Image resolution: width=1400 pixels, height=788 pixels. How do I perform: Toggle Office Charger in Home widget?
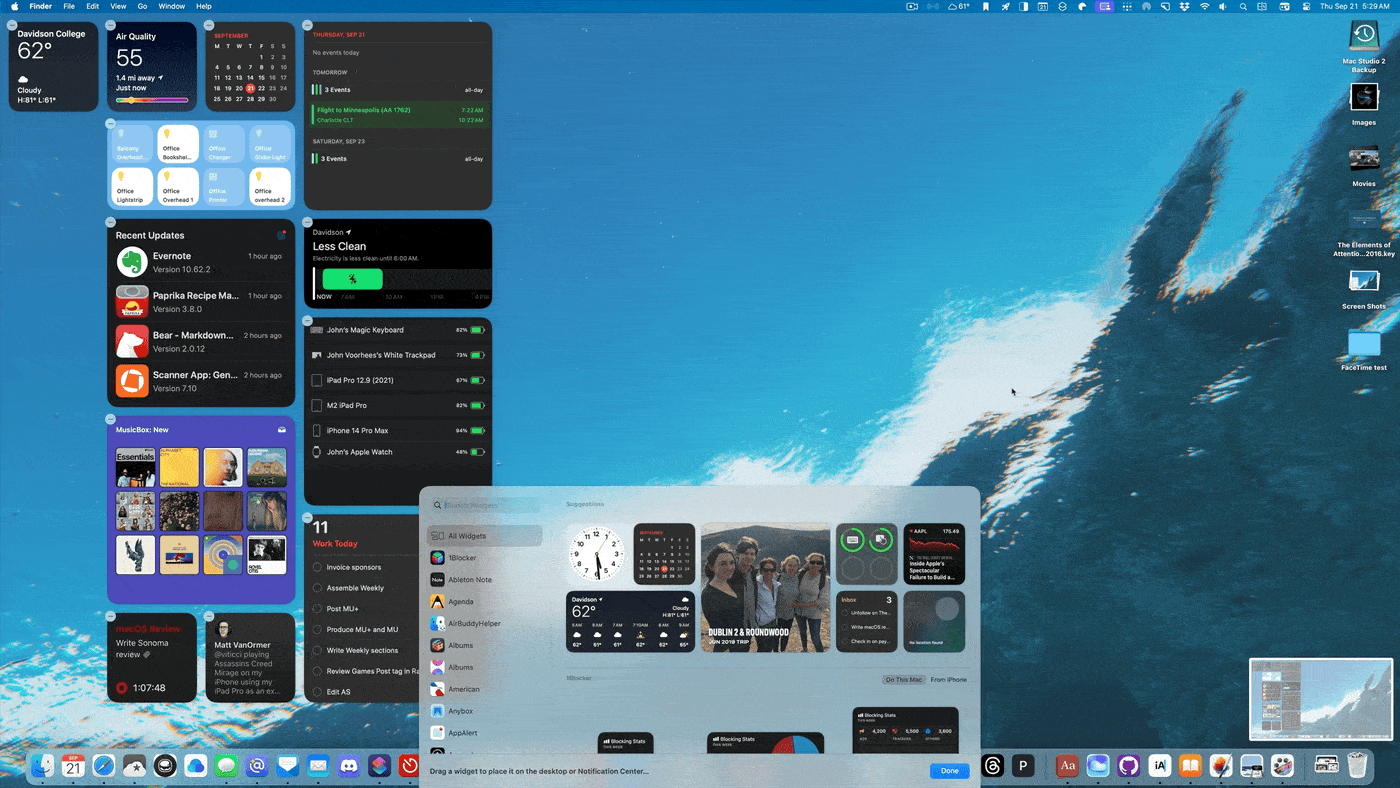(x=224, y=144)
